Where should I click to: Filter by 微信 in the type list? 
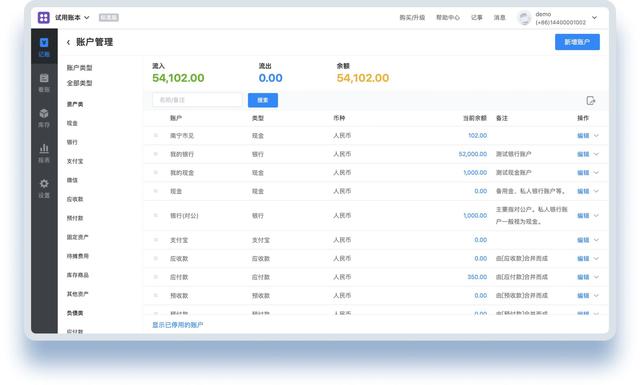pyautogui.click(x=72, y=180)
